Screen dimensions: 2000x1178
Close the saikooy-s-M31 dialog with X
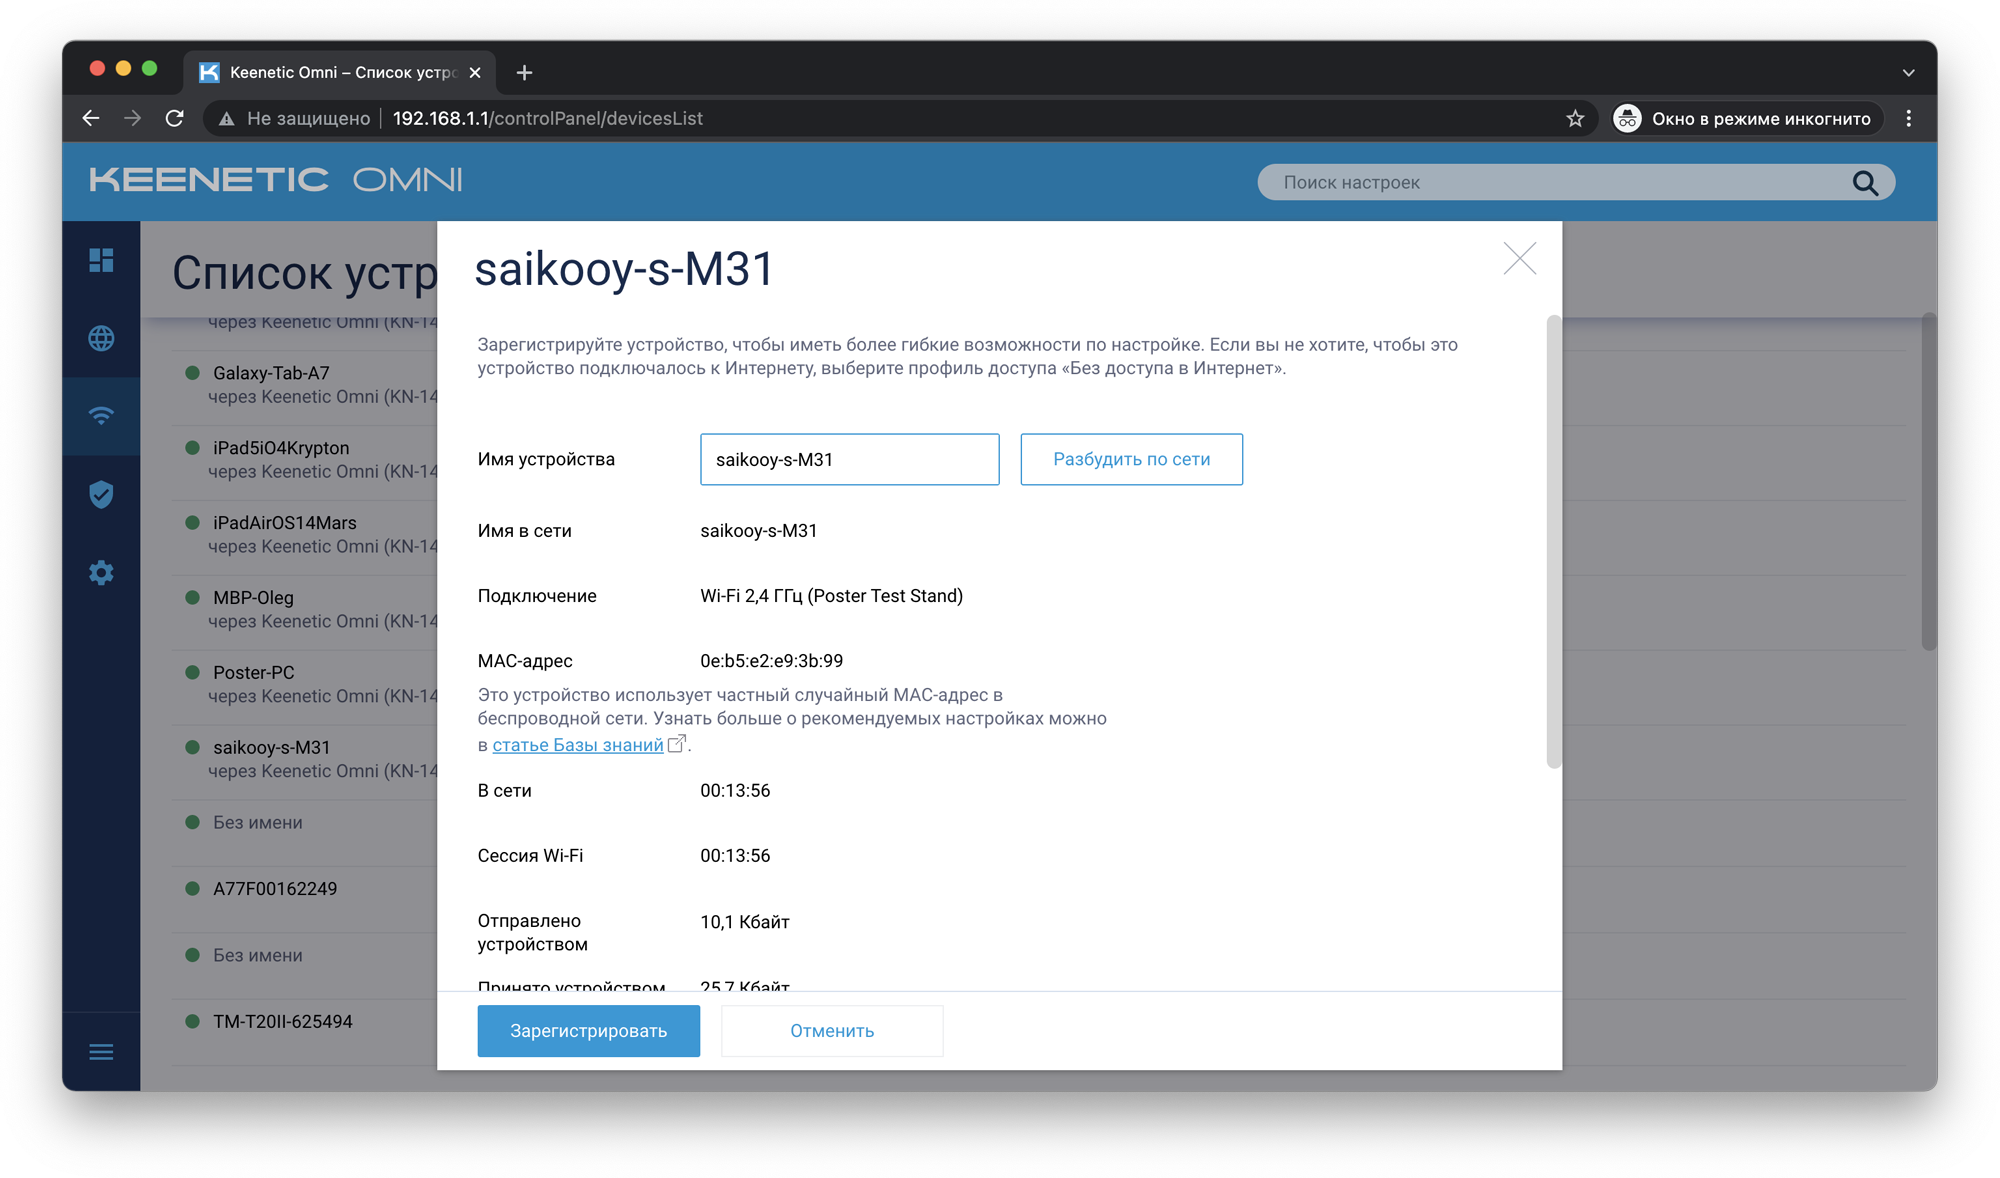click(x=1520, y=259)
